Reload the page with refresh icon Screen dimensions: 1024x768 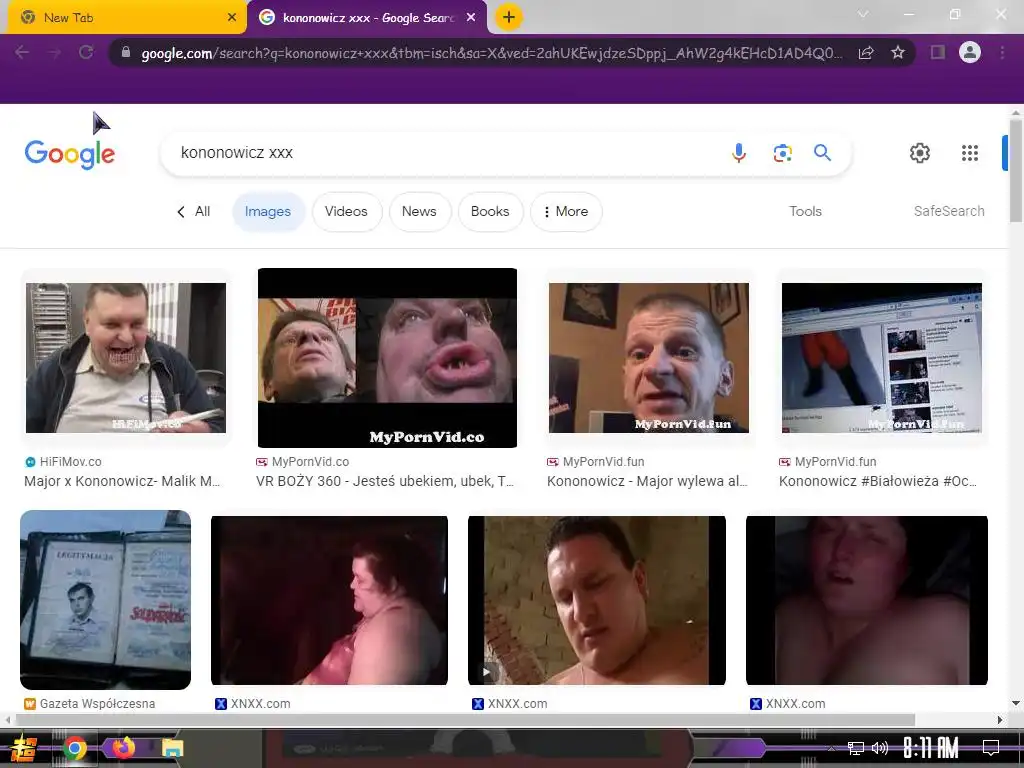[86, 52]
